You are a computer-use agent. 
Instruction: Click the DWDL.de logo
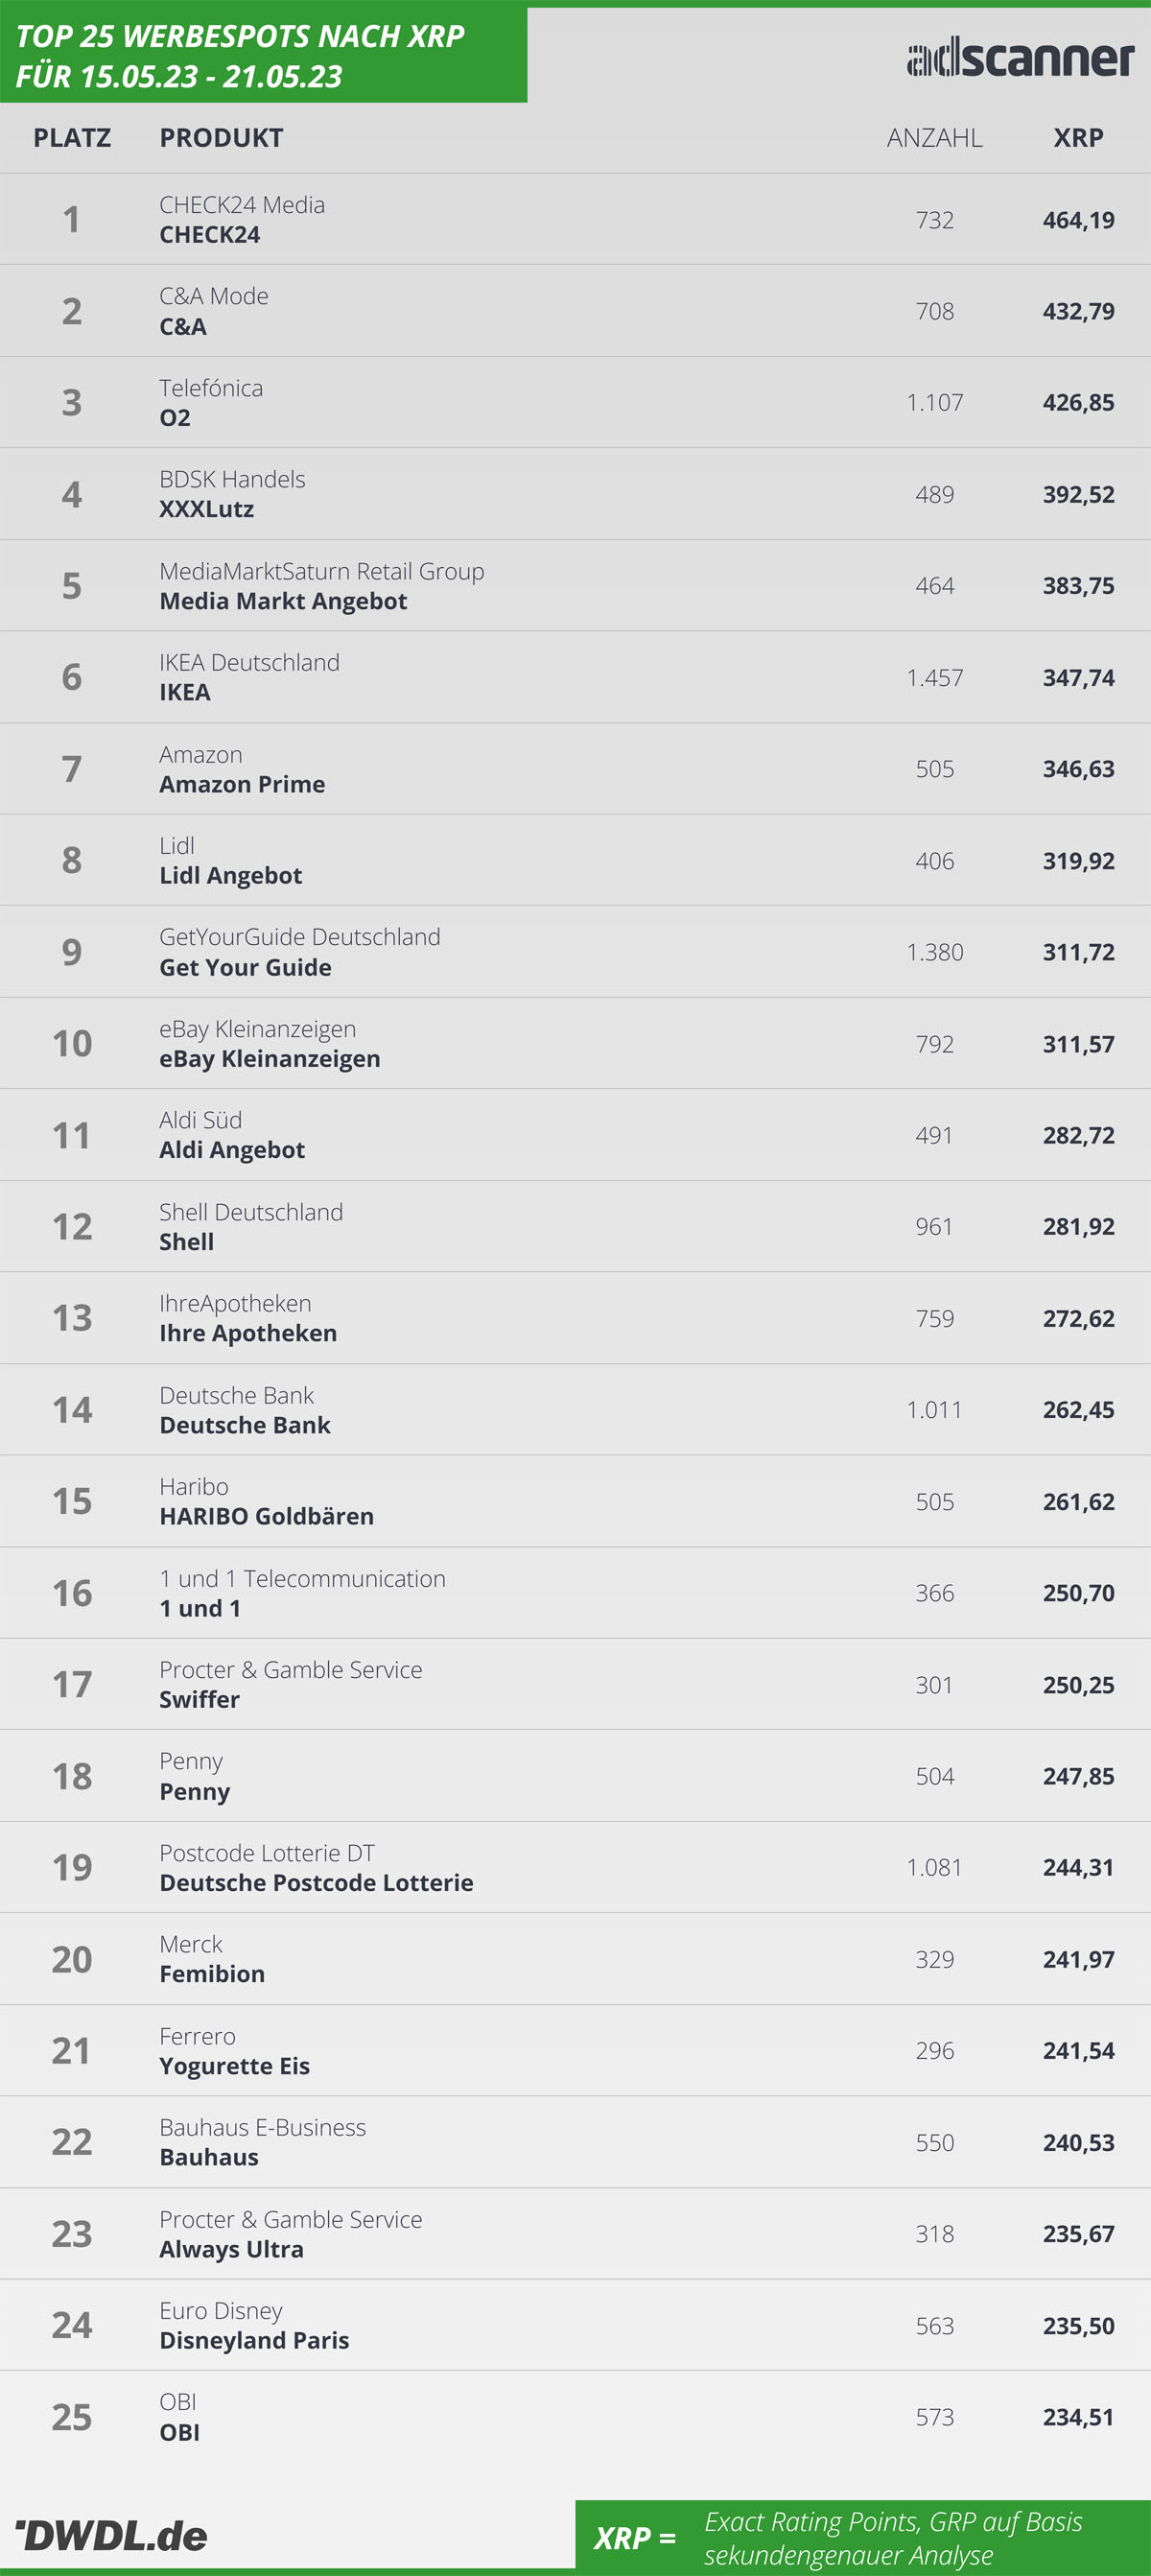click(111, 2535)
